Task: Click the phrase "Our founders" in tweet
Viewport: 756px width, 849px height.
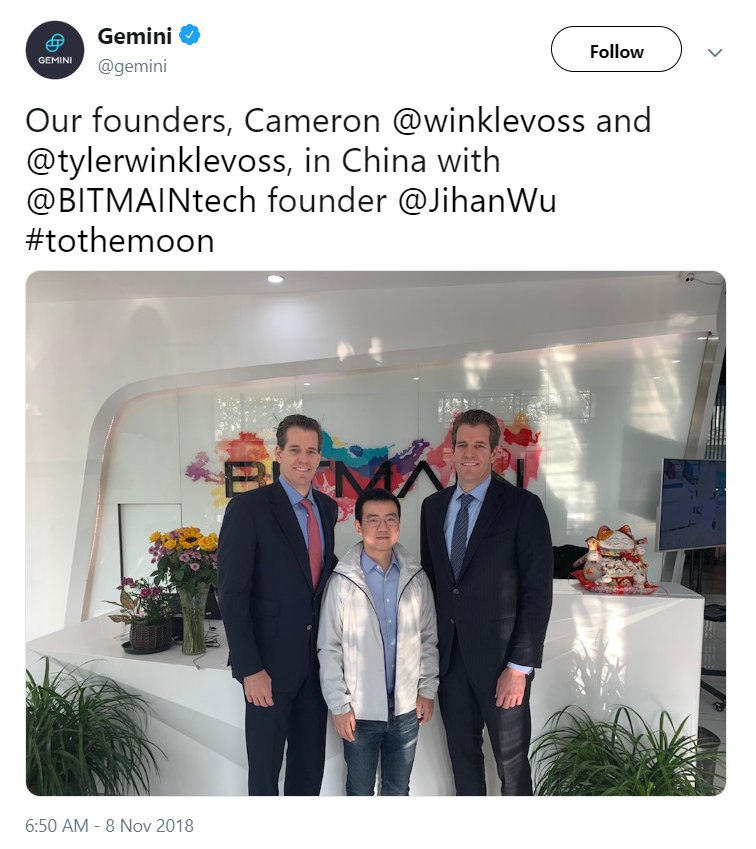Action: click(x=128, y=121)
